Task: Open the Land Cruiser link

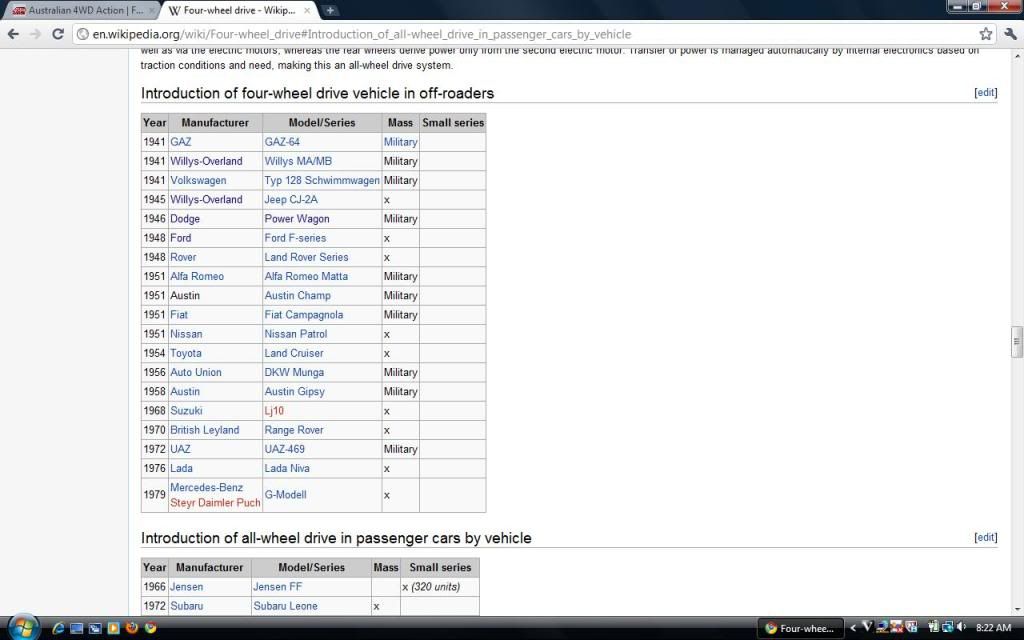Action: tap(294, 353)
